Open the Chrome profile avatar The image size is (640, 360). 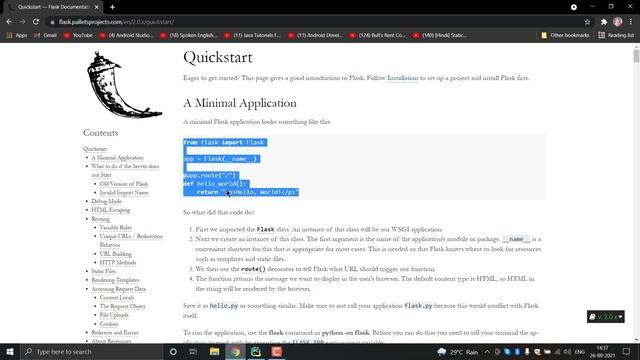pos(618,22)
